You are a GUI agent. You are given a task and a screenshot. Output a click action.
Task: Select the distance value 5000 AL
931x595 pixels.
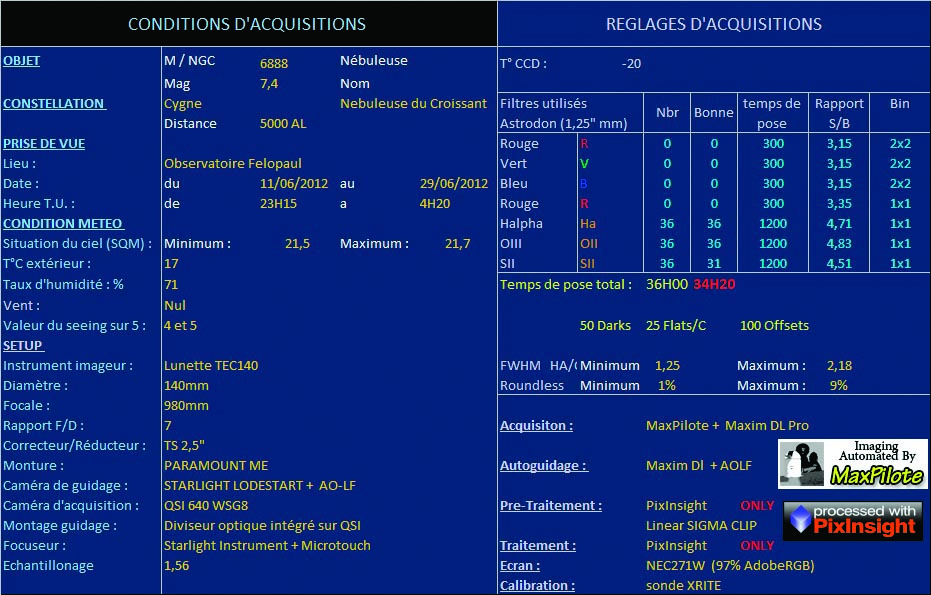283,124
